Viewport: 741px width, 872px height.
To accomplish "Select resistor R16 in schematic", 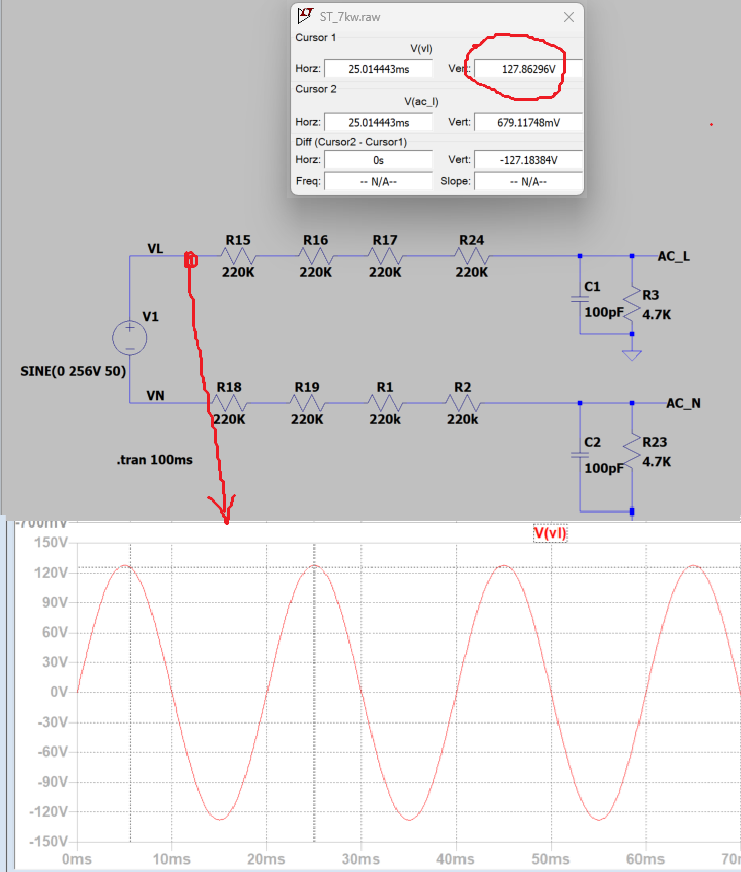I will (315, 256).
